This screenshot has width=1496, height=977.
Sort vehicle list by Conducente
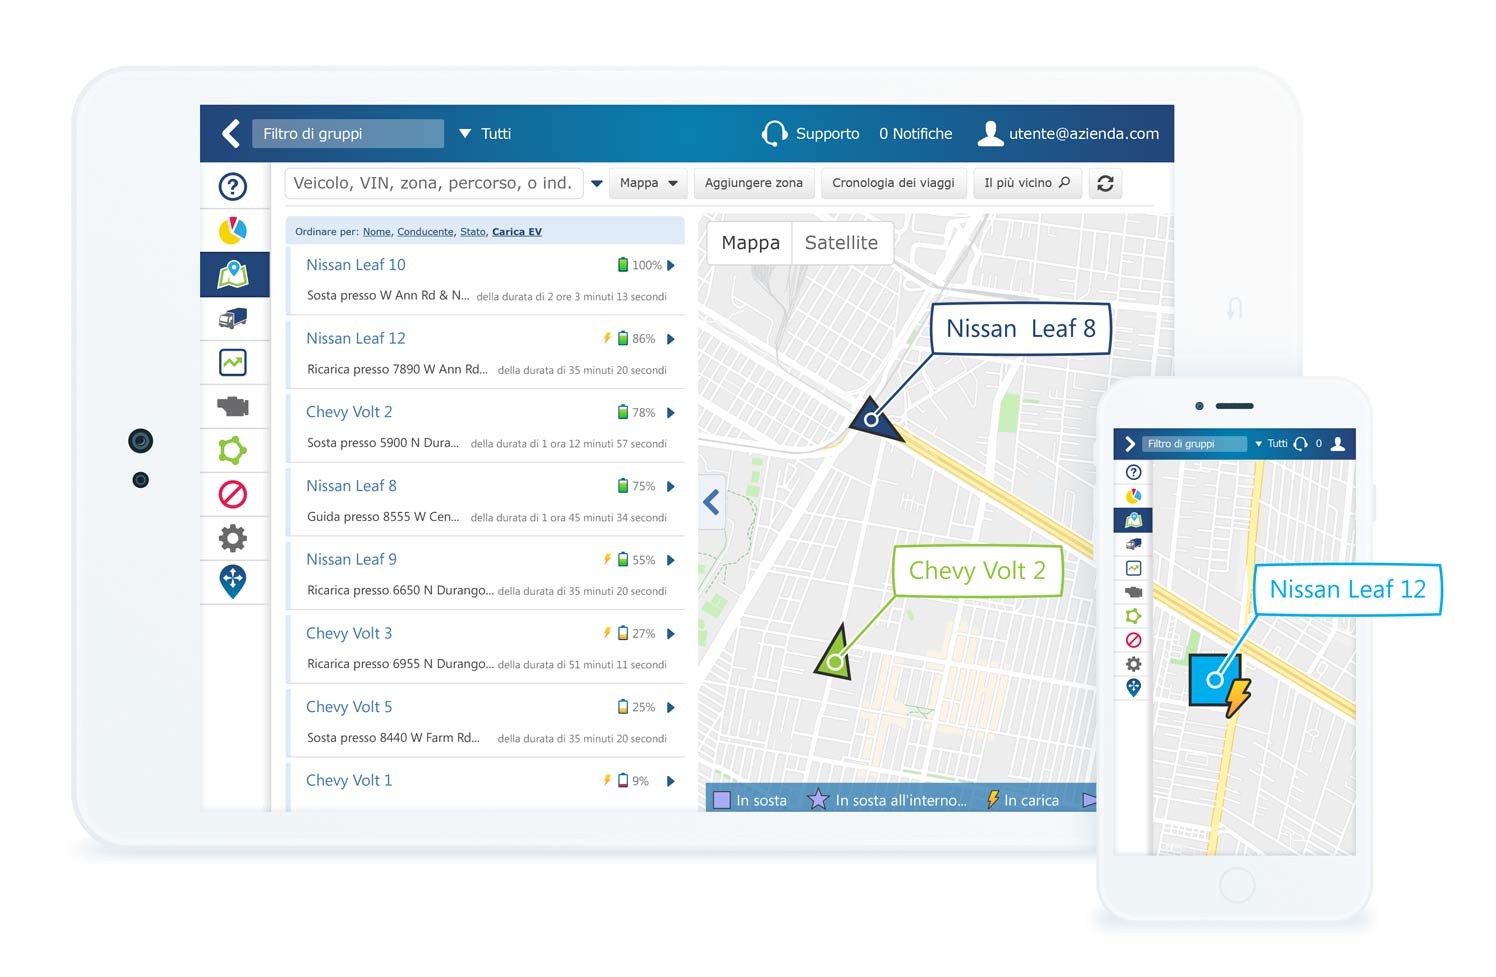tap(425, 231)
